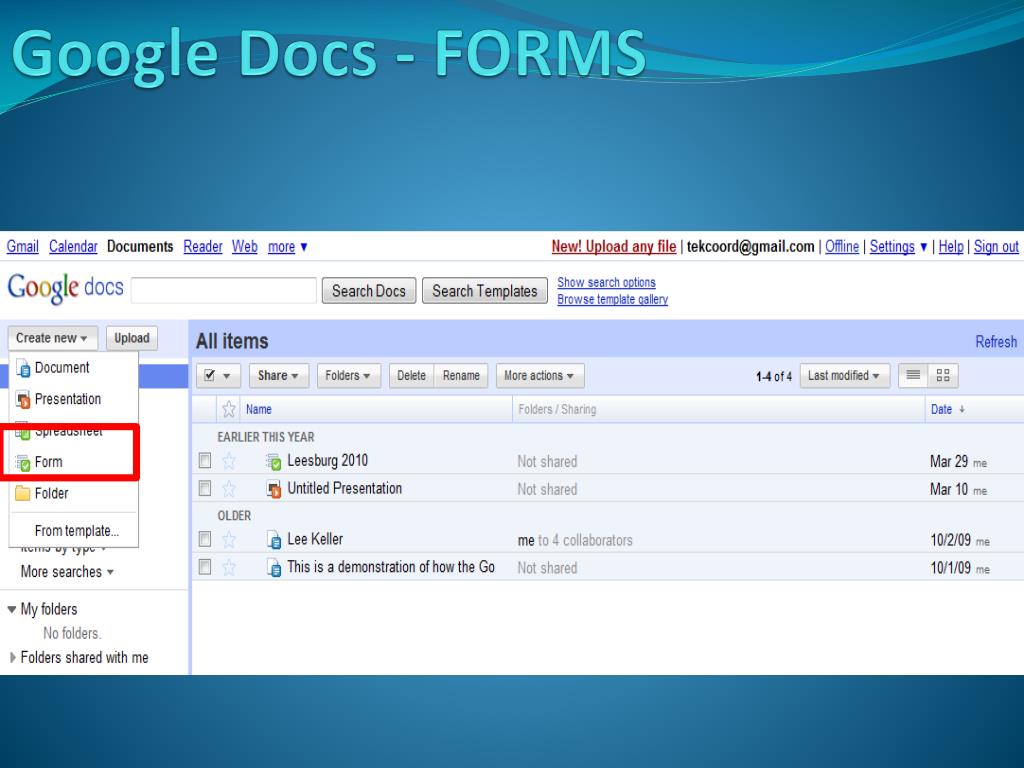The height and width of the screenshot is (768, 1024).
Task: Click the Offline link
Action: pyautogui.click(x=842, y=247)
